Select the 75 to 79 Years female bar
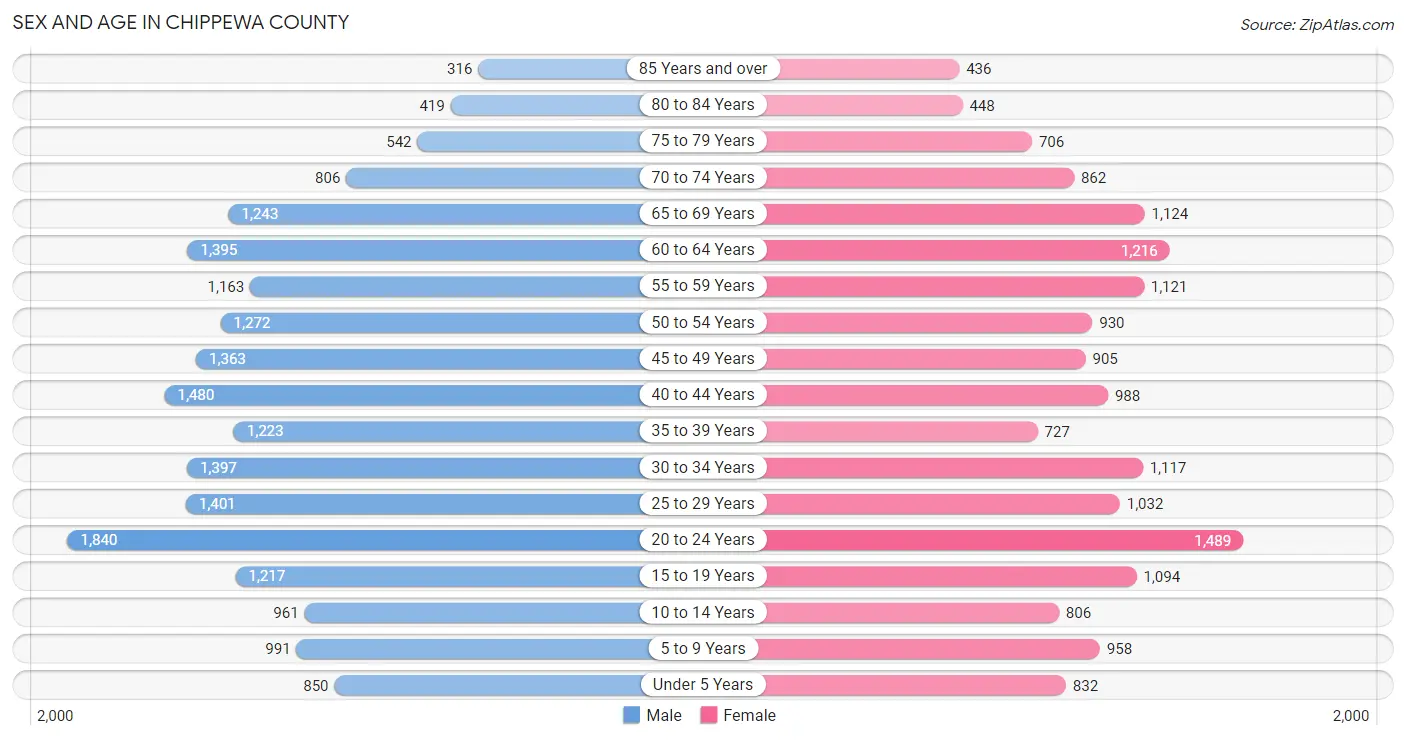The width and height of the screenshot is (1406, 740). pyautogui.click(x=898, y=141)
